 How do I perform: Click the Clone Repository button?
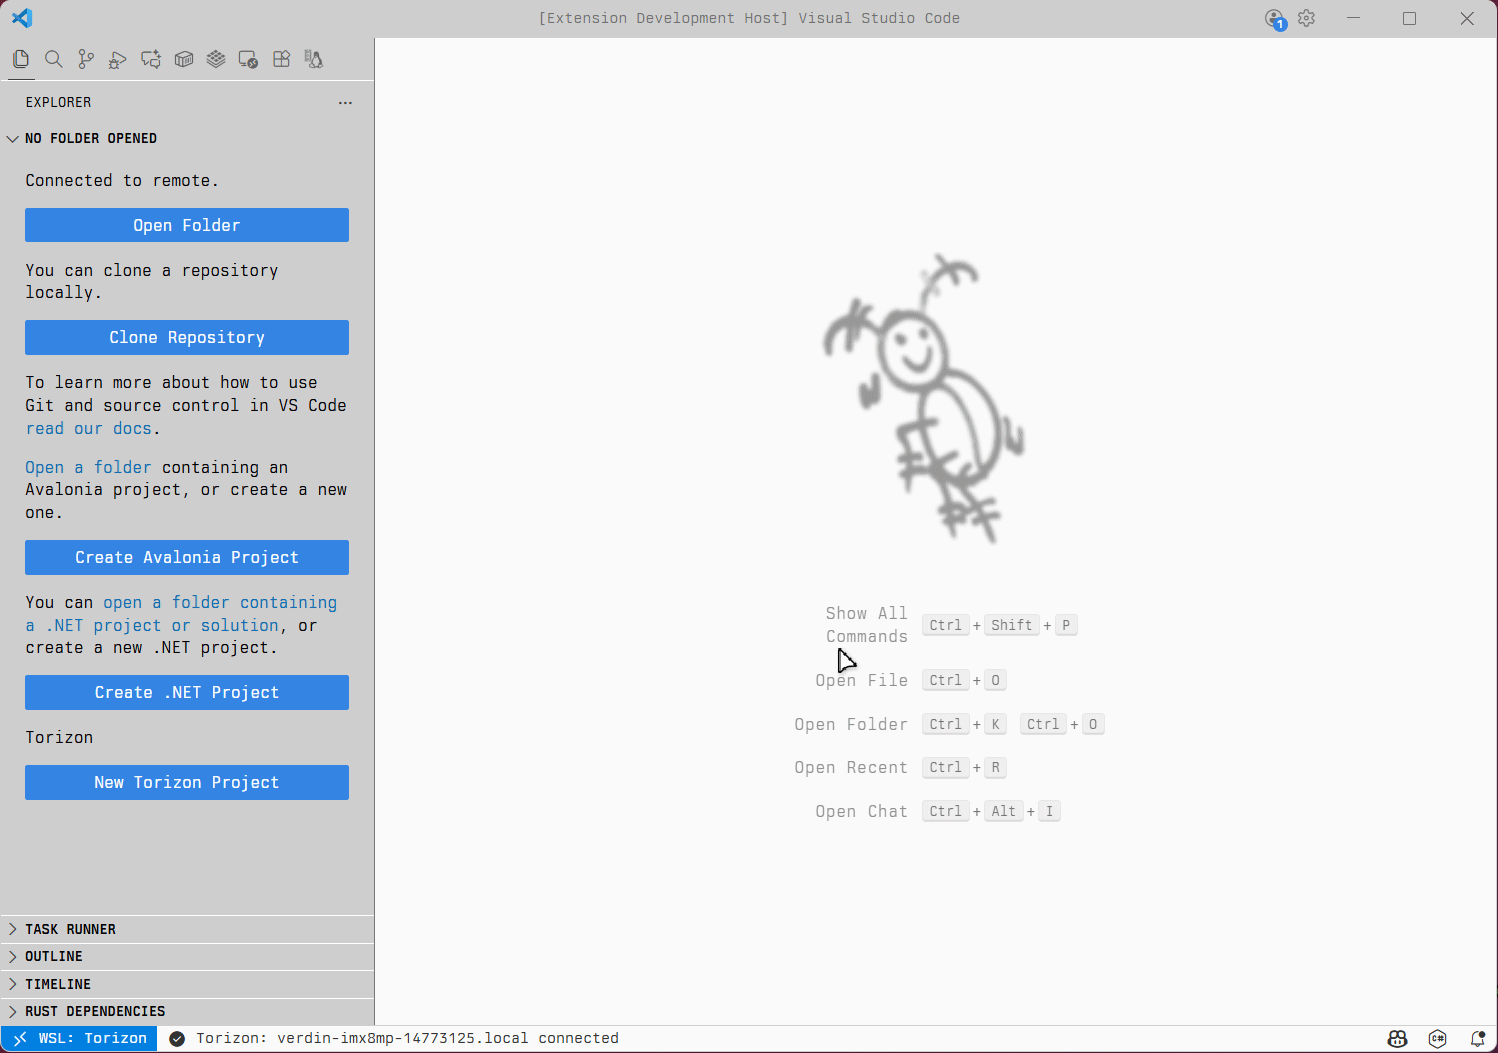coord(187,338)
